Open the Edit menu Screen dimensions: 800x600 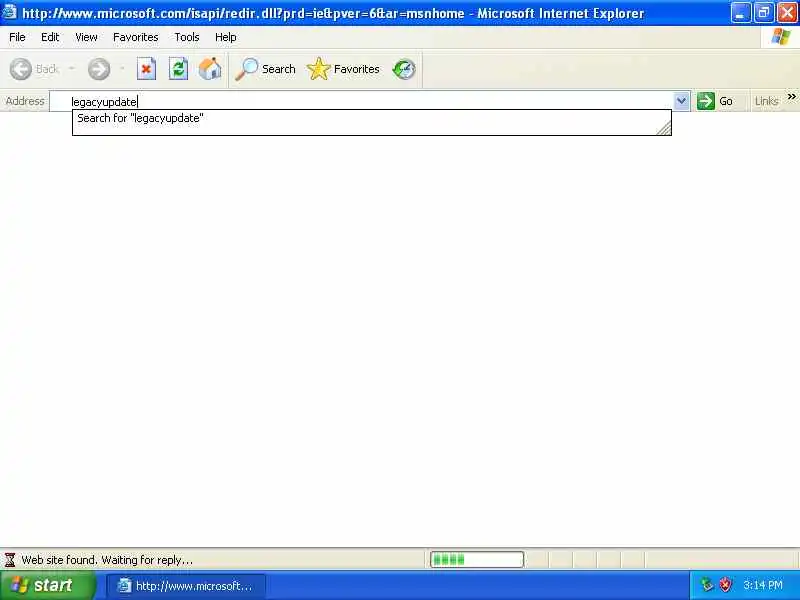(50, 37)
